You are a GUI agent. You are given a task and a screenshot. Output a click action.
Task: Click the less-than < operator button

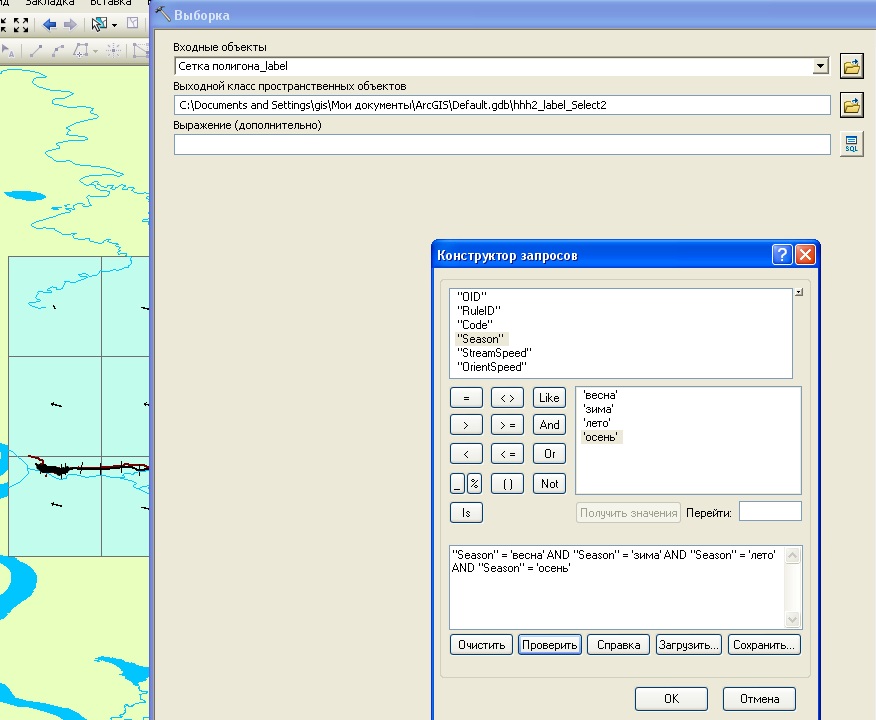click(466, 454)
